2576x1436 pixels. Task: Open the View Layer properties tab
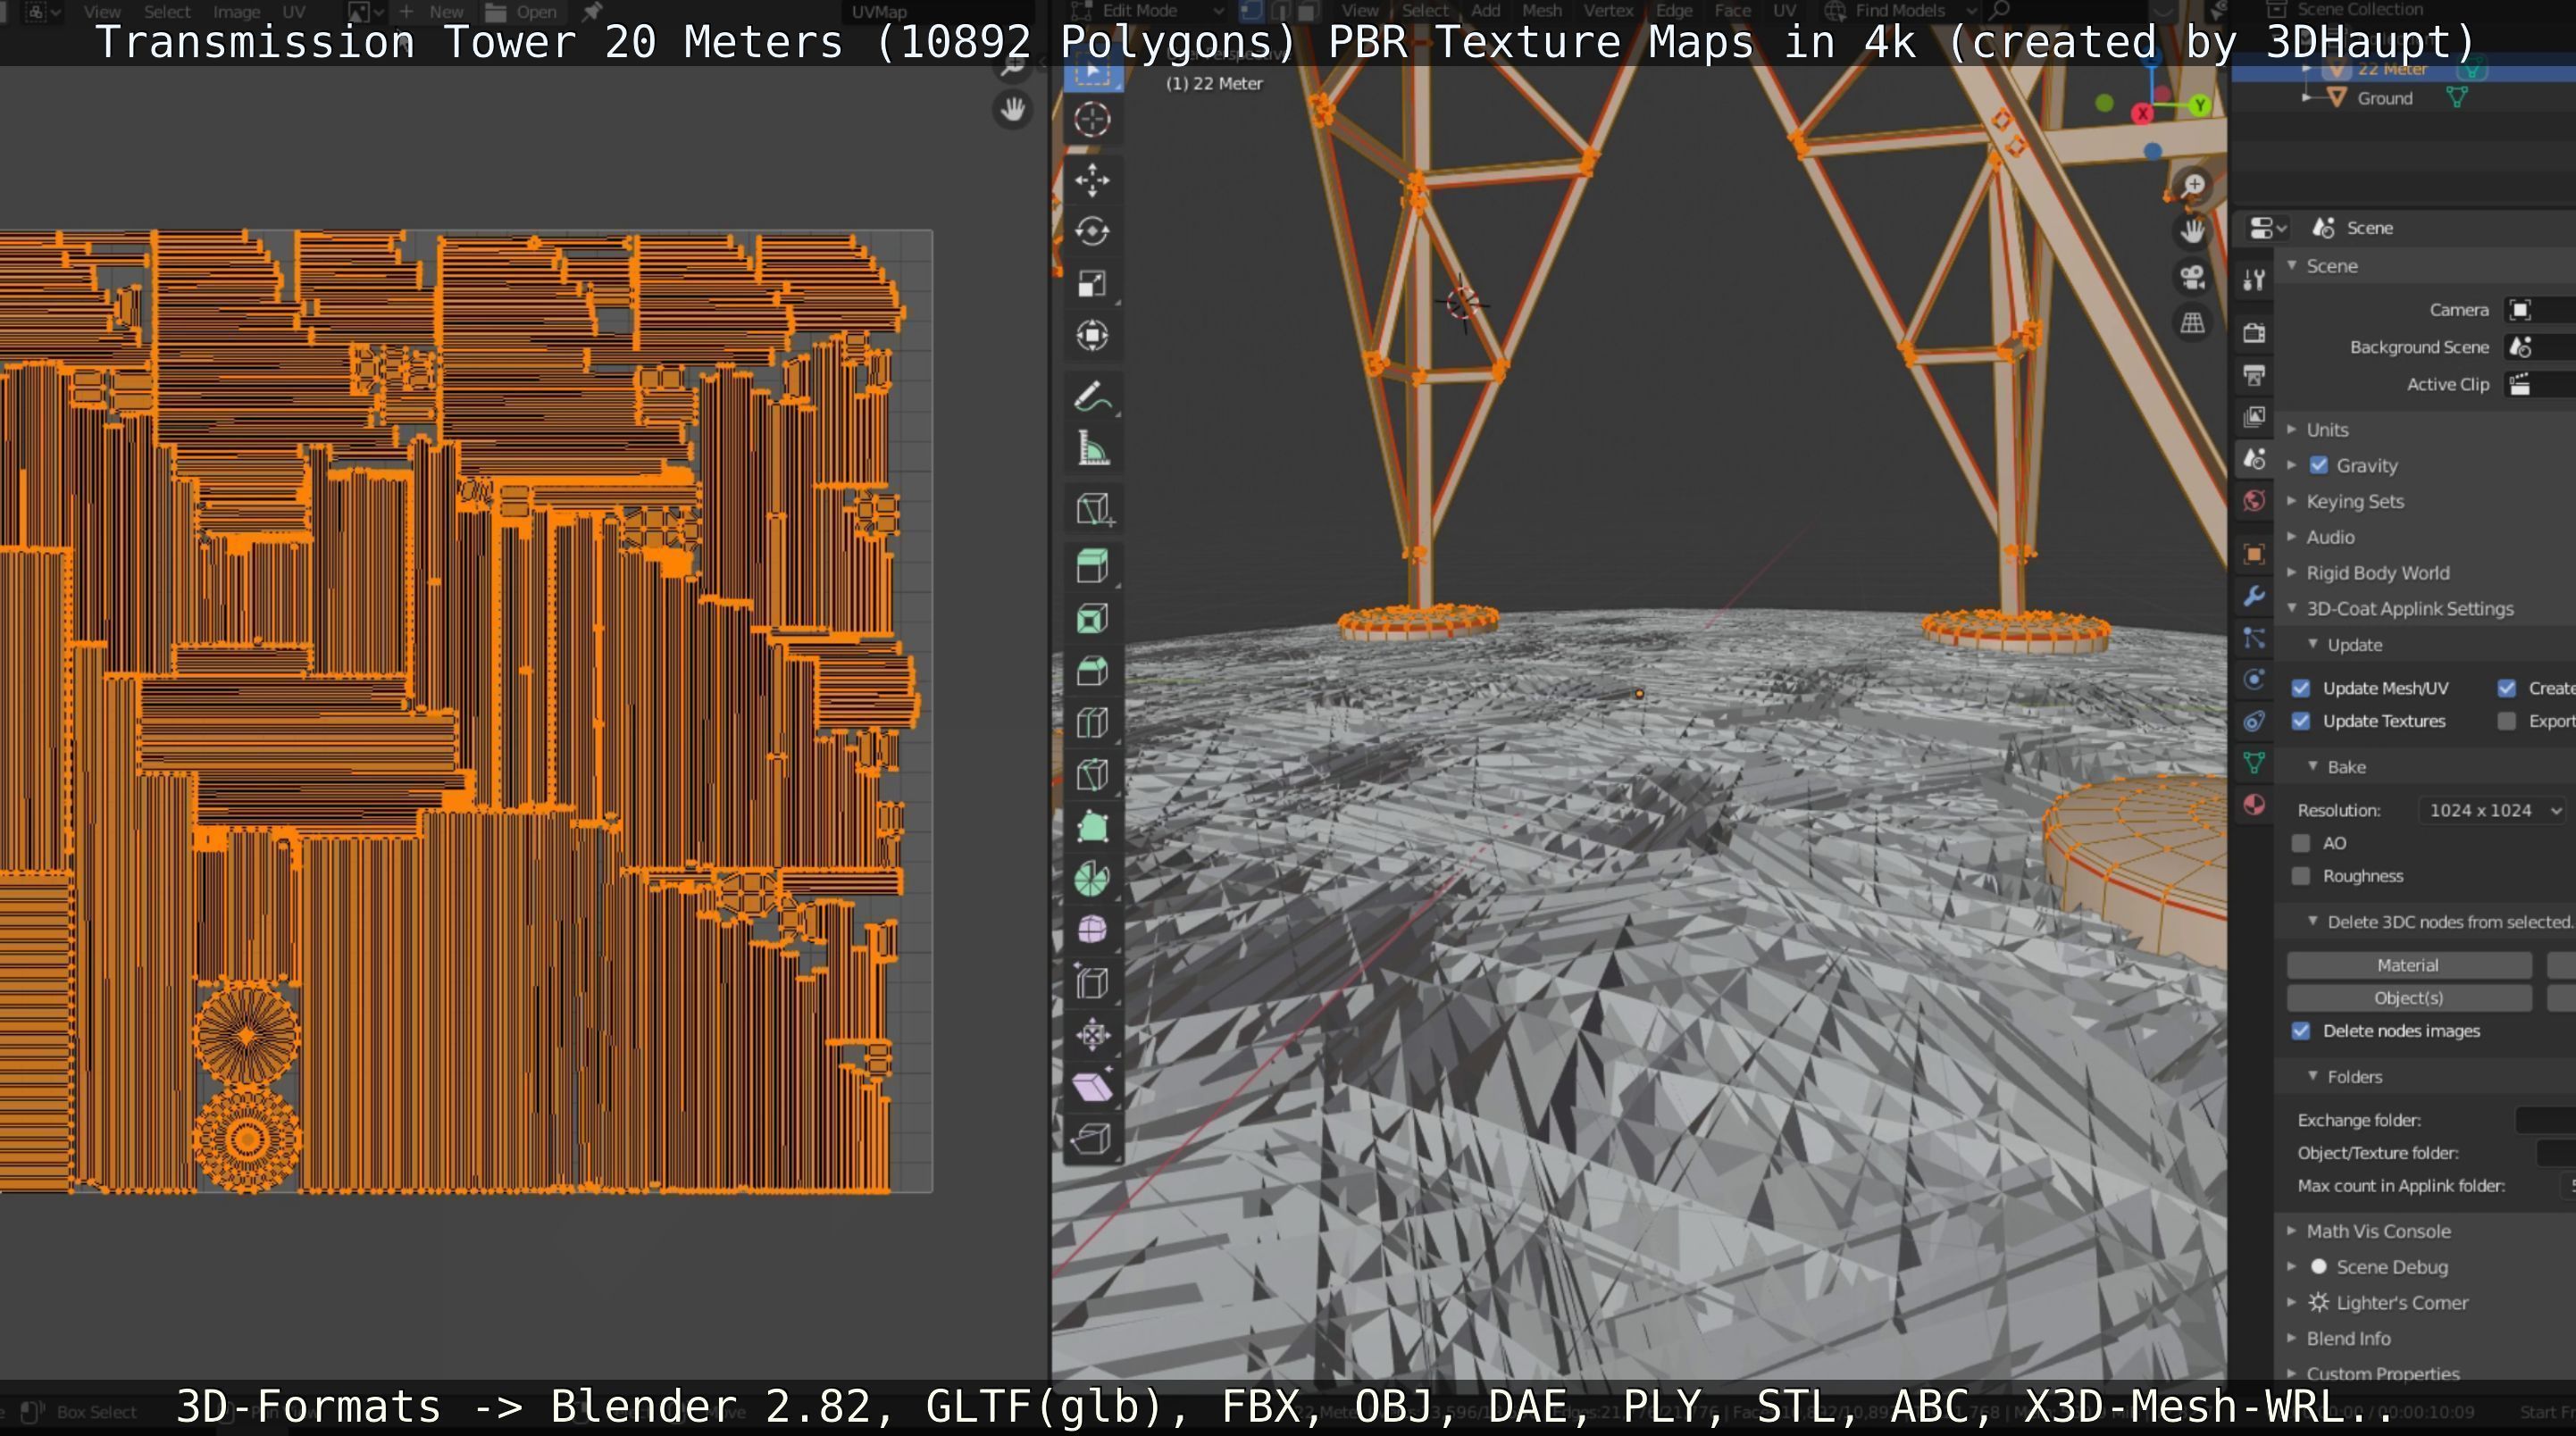2254,417
